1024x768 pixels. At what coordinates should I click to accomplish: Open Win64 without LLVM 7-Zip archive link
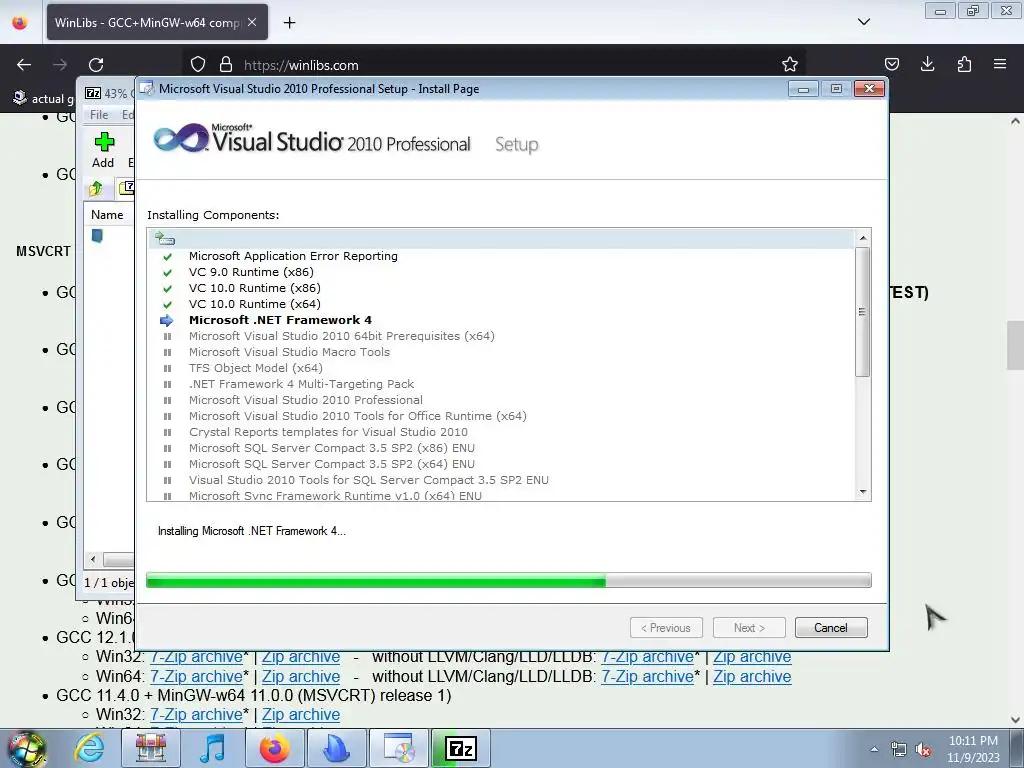(647, 677)
